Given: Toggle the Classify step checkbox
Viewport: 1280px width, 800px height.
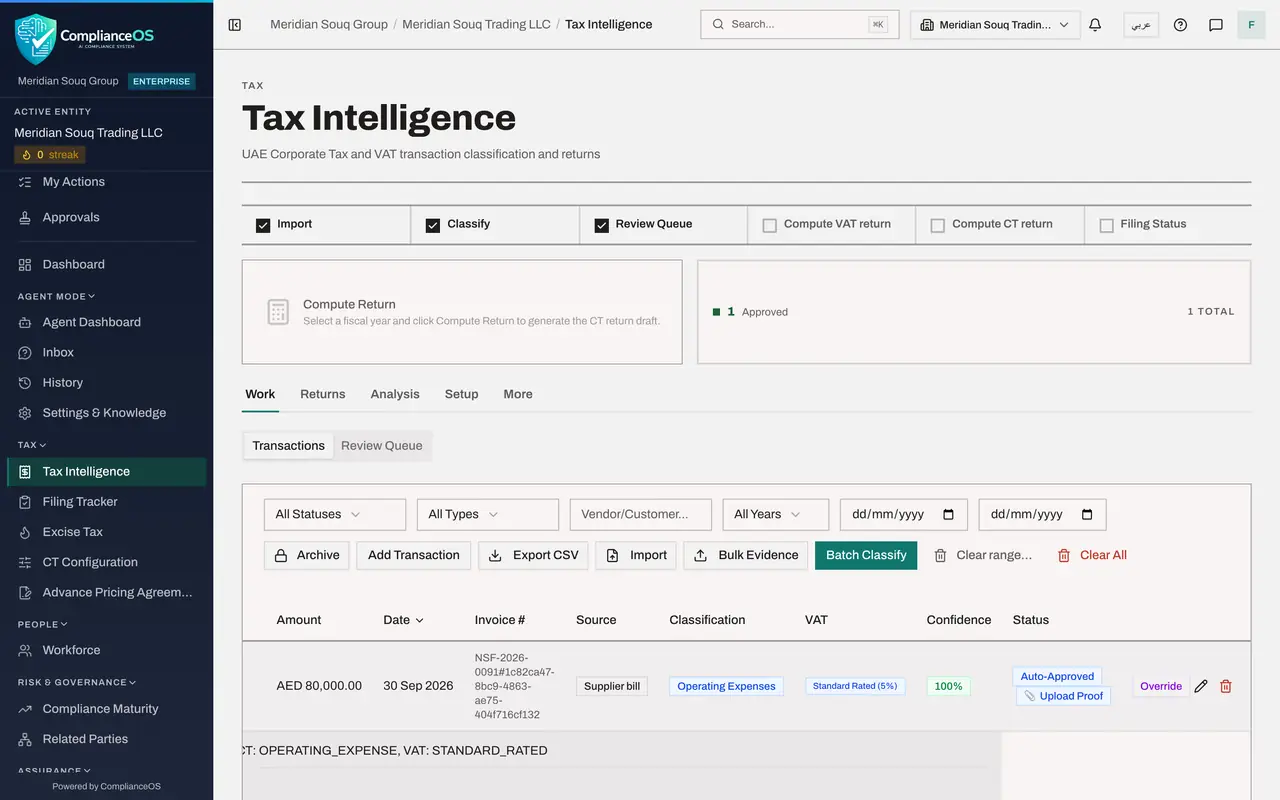Looking at the screenshot, I should pos(433,225).
